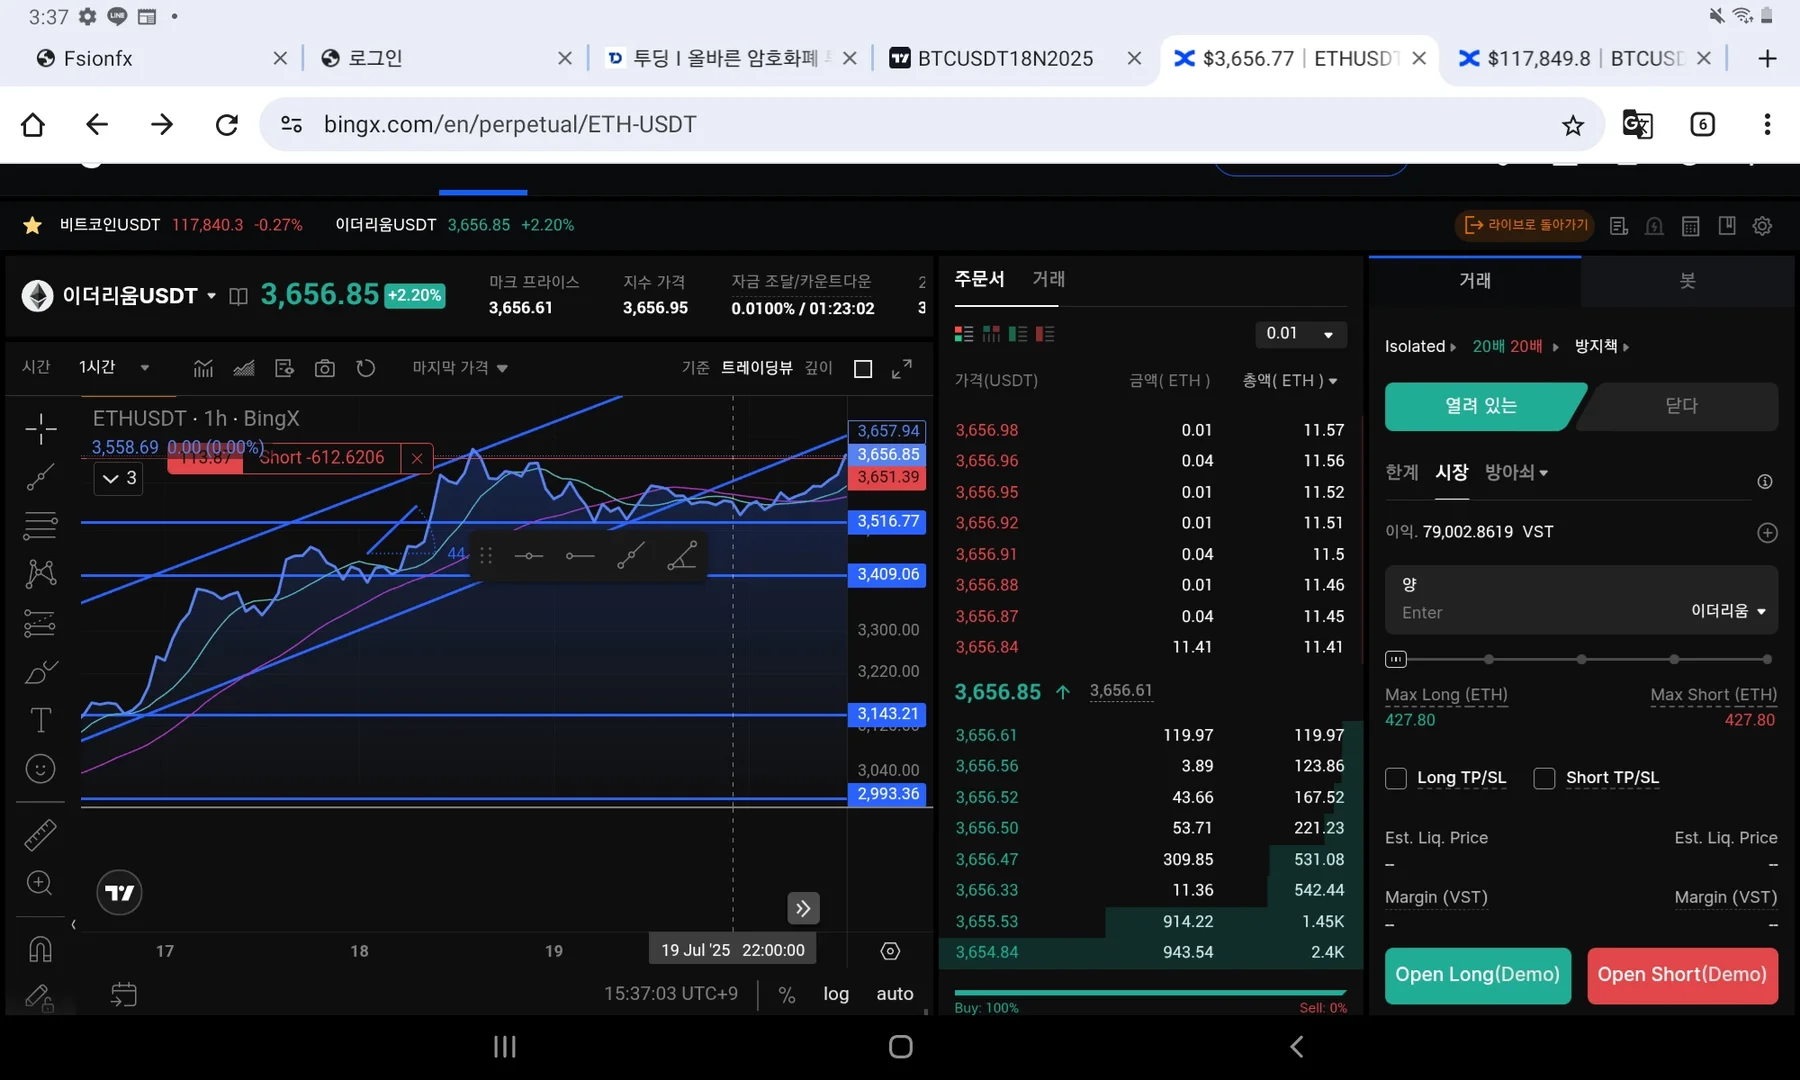Screen dimensions: 1800x1080
Task: Click the chart screenshot camera icon
Action: pos(325,368)
